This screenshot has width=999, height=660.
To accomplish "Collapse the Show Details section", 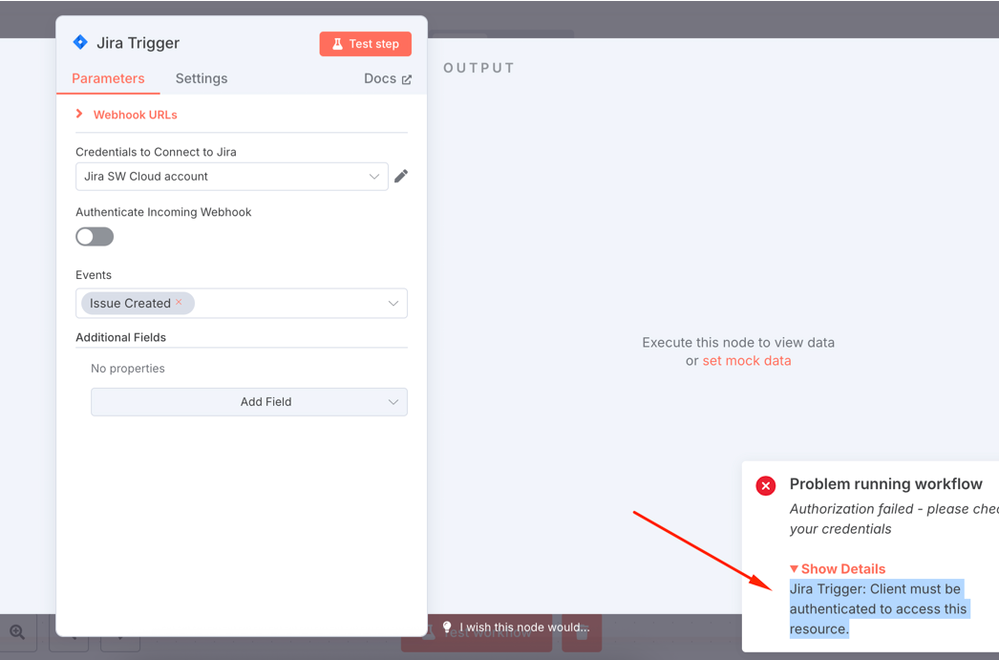I will (x=837, y=569).
